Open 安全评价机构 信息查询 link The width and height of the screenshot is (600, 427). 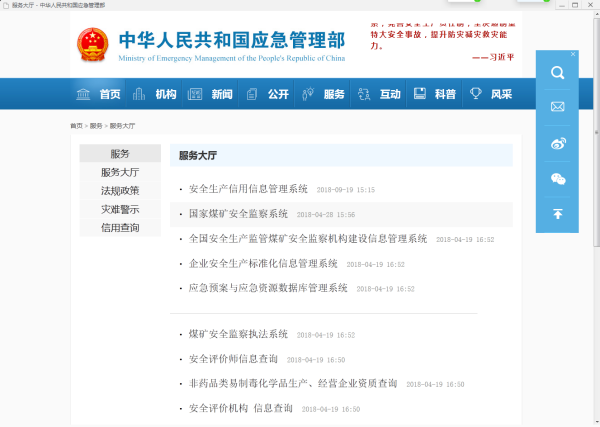(241, 408)
